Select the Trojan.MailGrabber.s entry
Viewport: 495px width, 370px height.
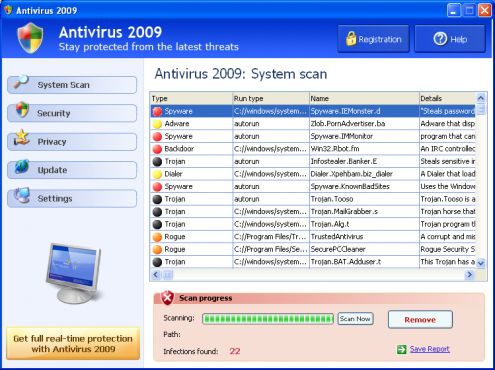point(313,212)
